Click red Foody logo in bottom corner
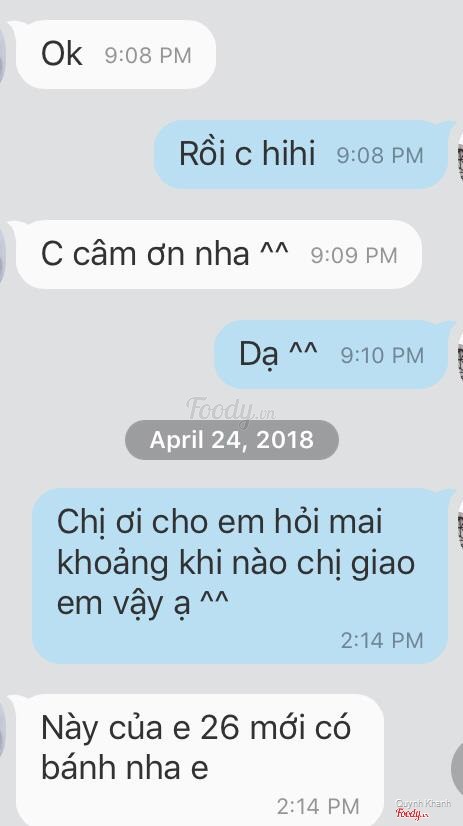463x826 pixels. [x=411, y=814]
